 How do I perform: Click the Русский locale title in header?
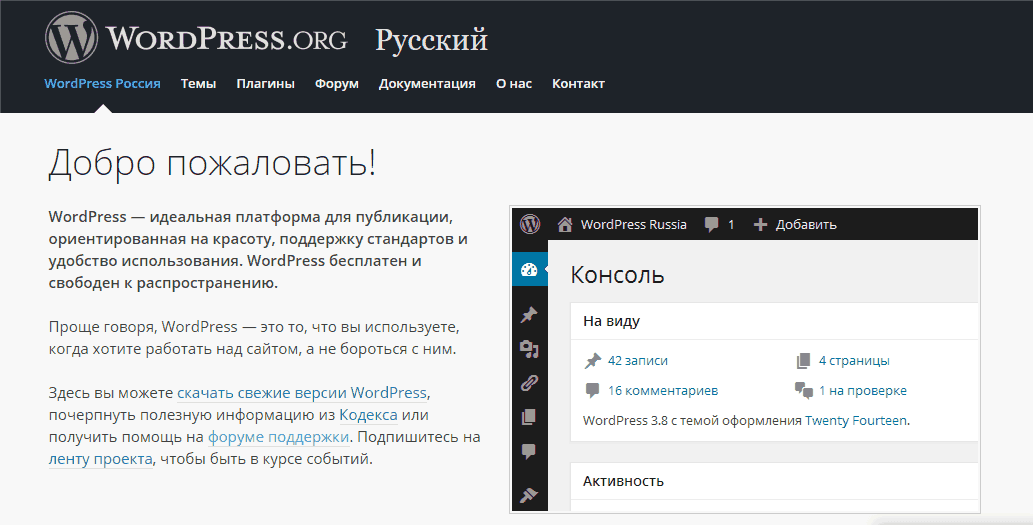point(432,41)
